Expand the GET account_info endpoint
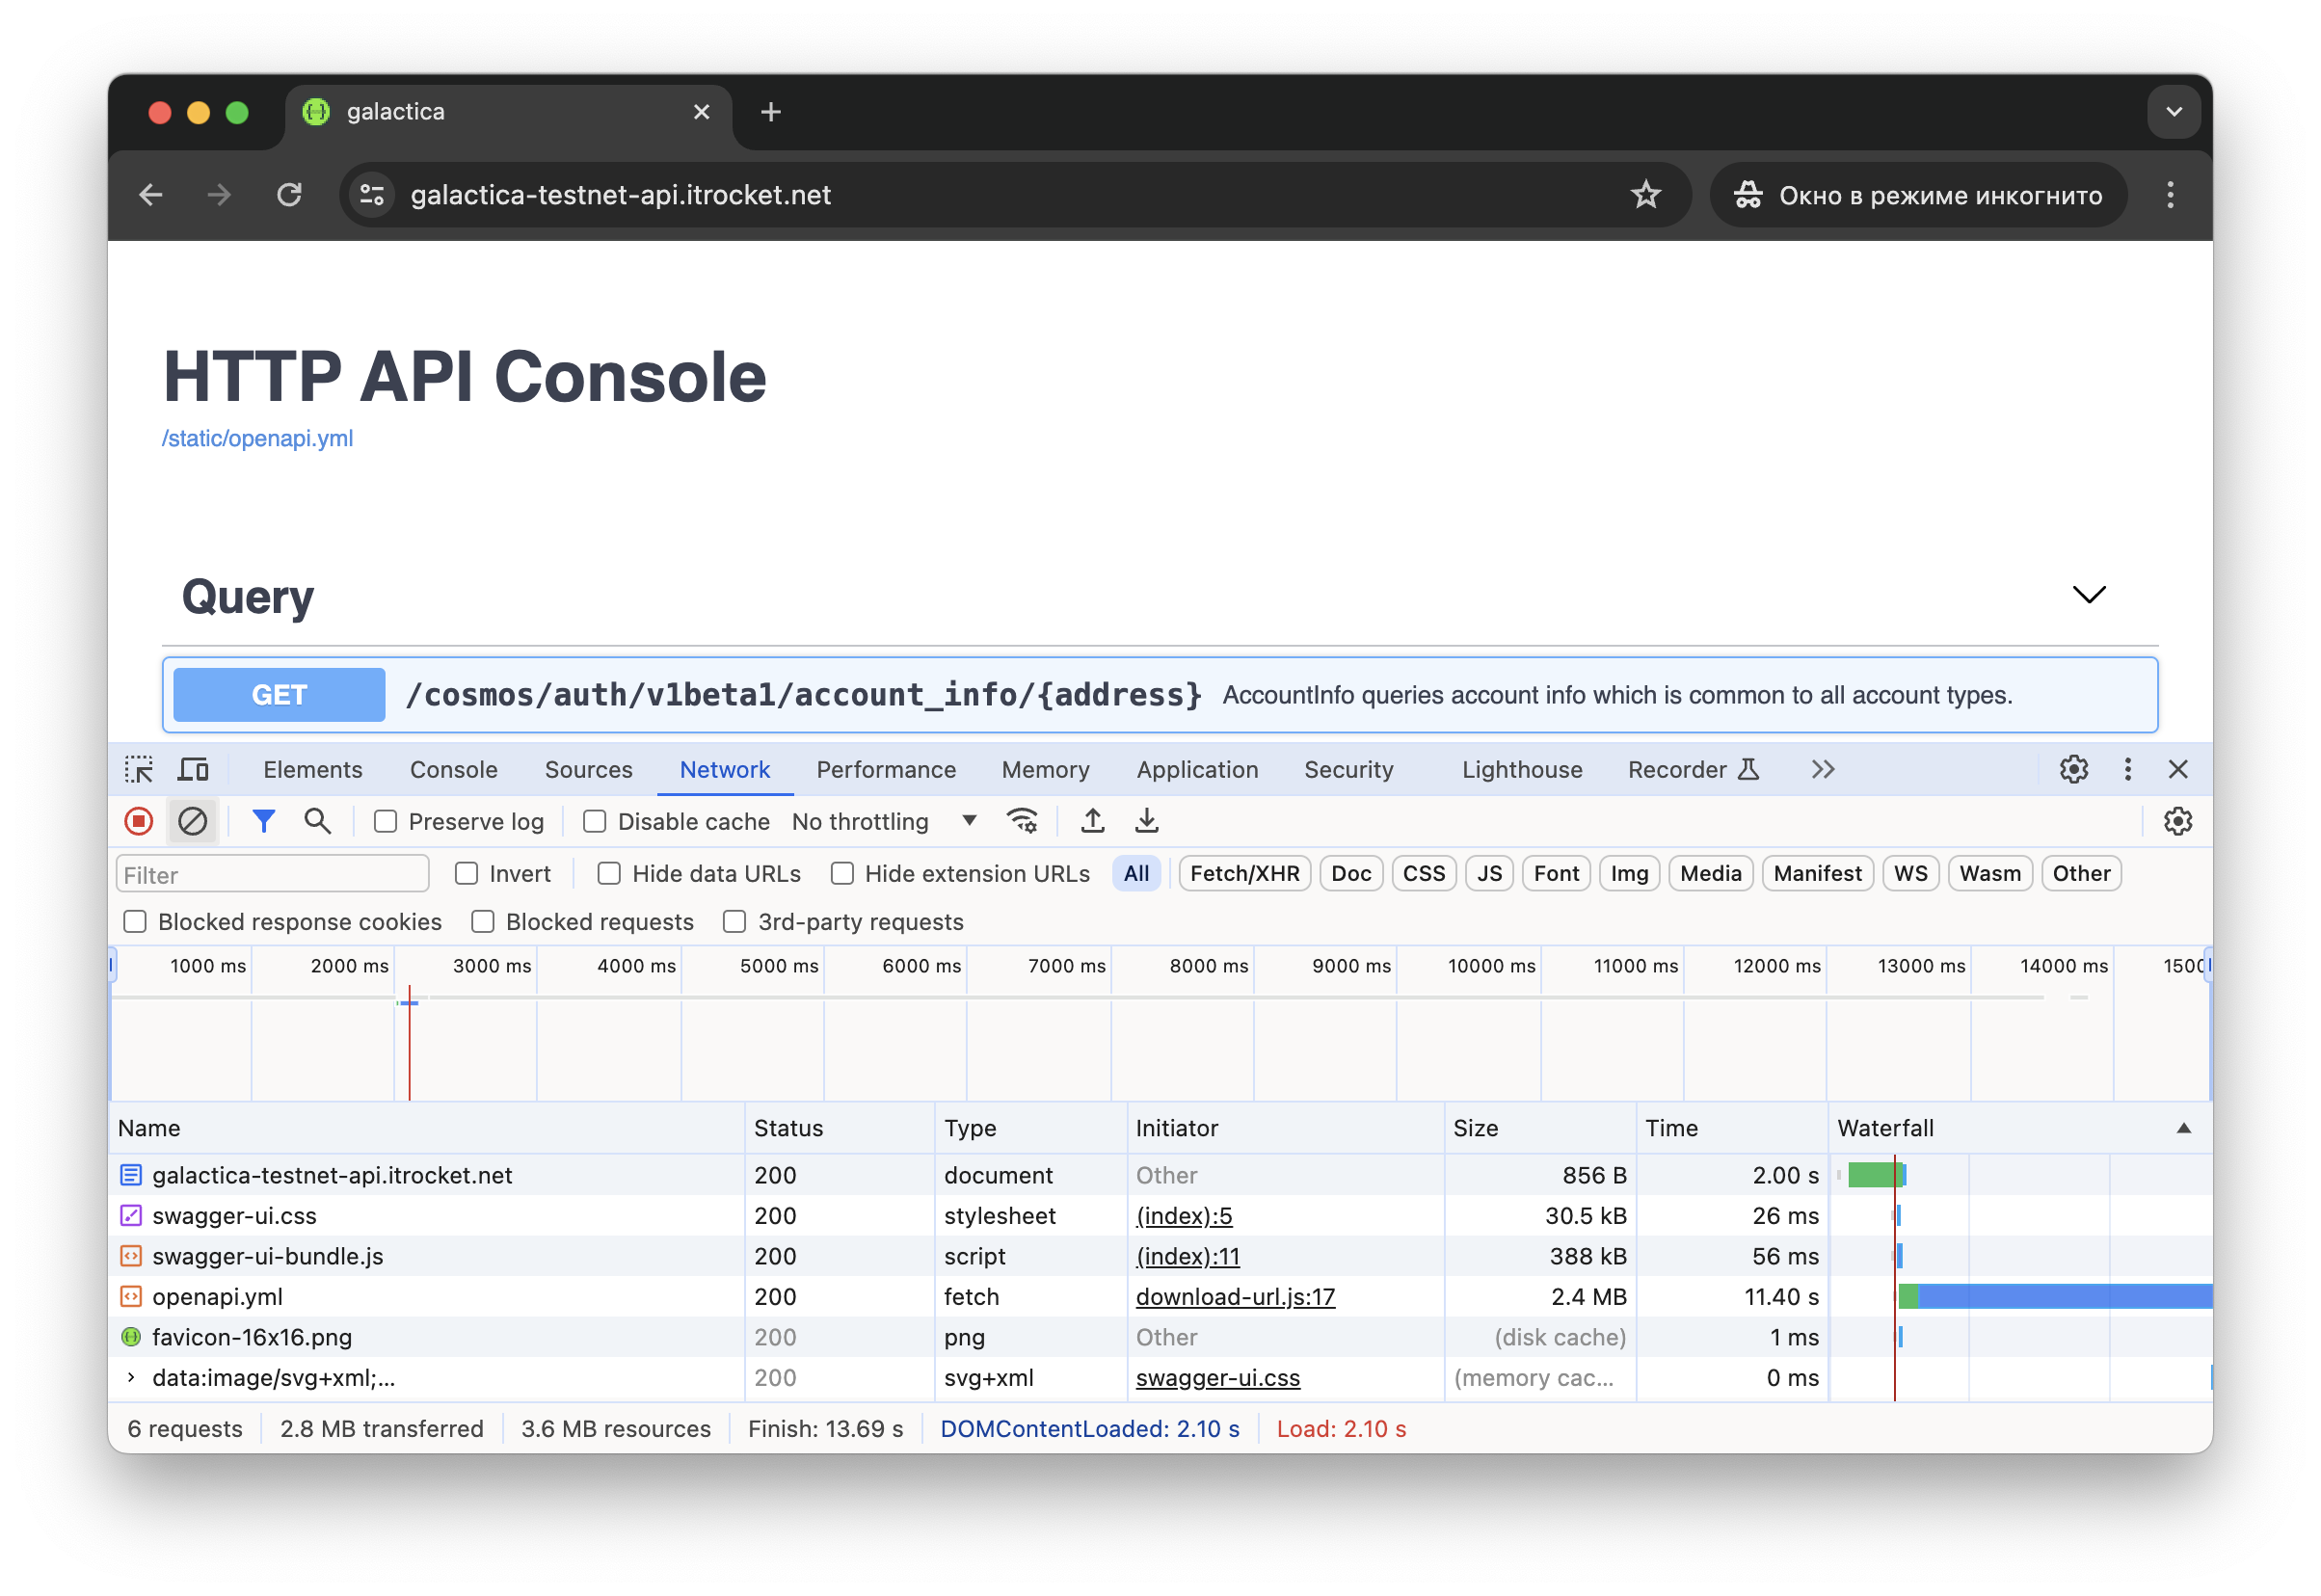 1158,695
